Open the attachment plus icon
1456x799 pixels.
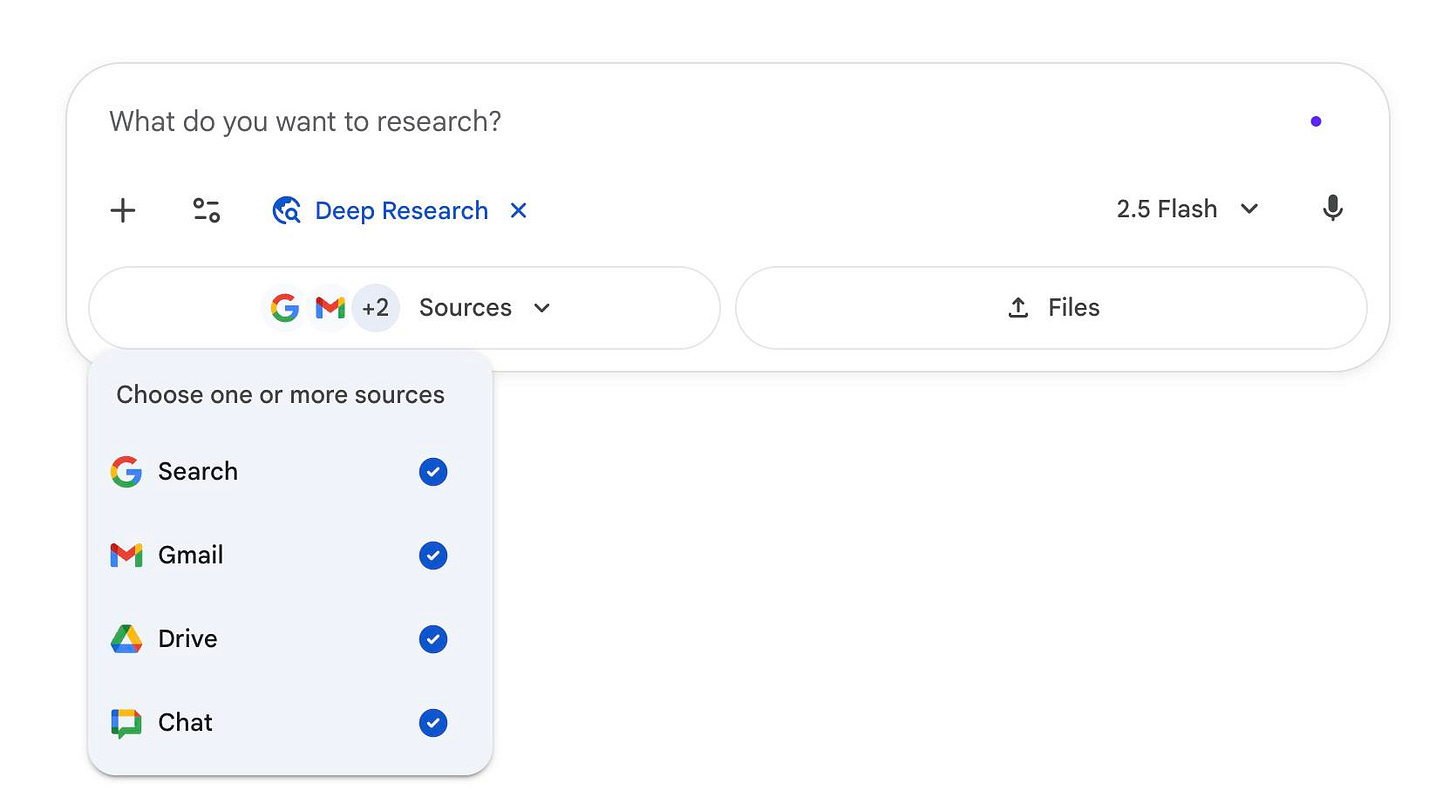tap(122, 210)
